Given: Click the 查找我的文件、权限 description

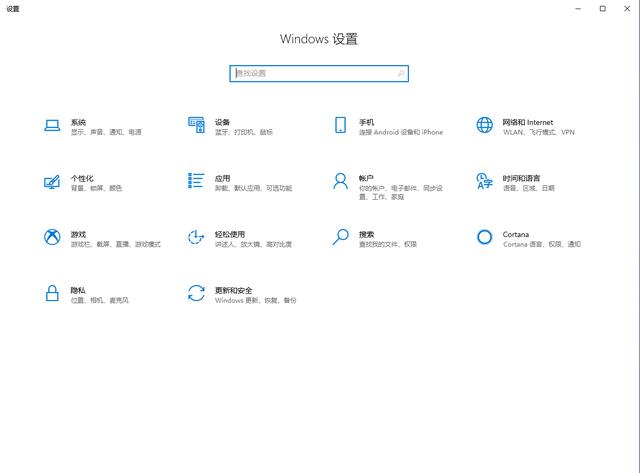Looking at the screenshot, I should pyautogui.click(x=388, y=244).
